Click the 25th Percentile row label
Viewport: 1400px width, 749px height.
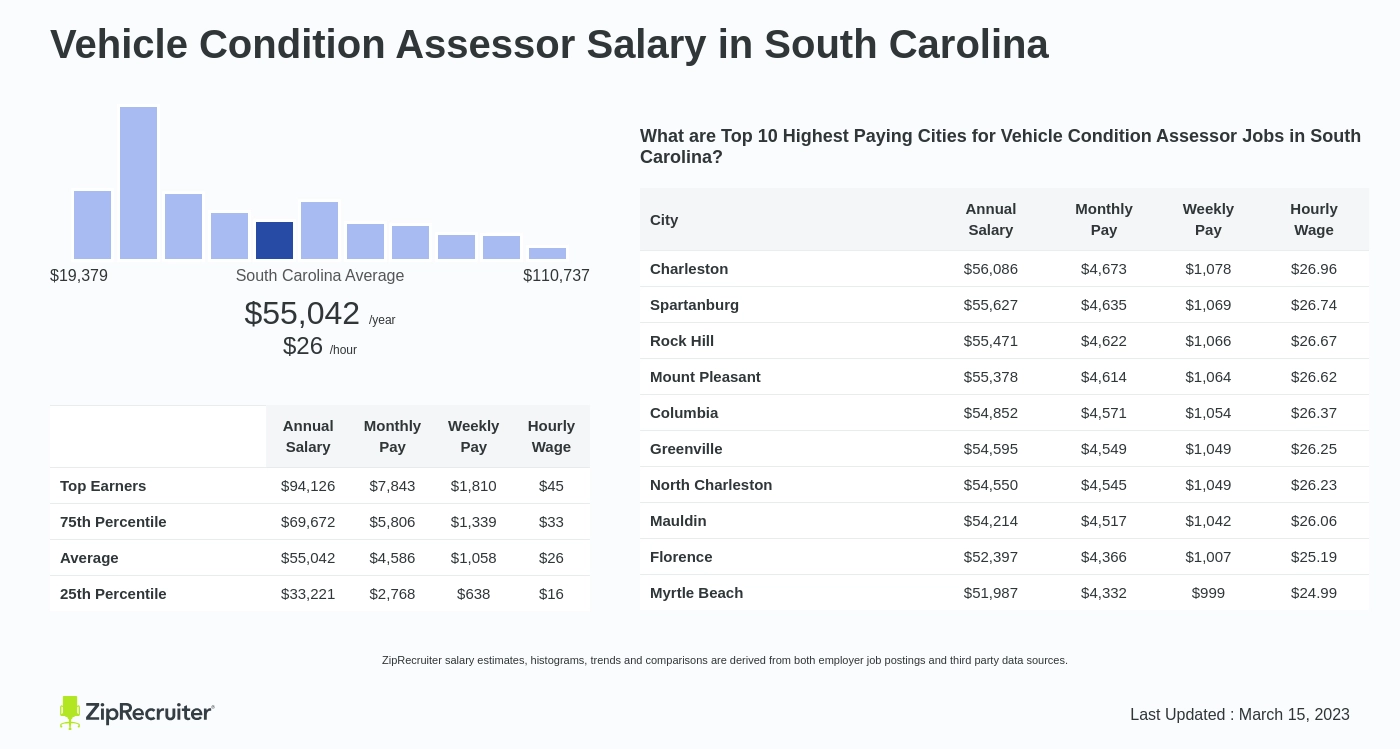click(113, 594)
